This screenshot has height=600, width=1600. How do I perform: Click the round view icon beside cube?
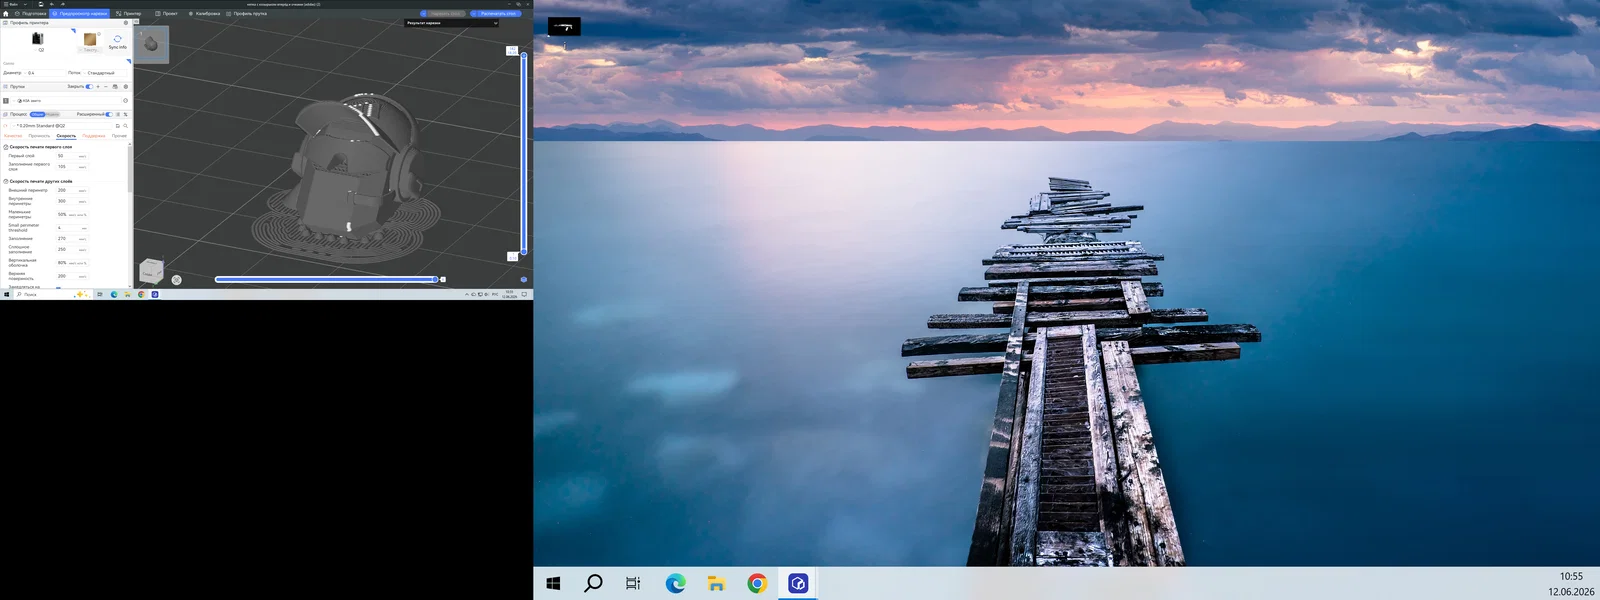tap(176, 280)
